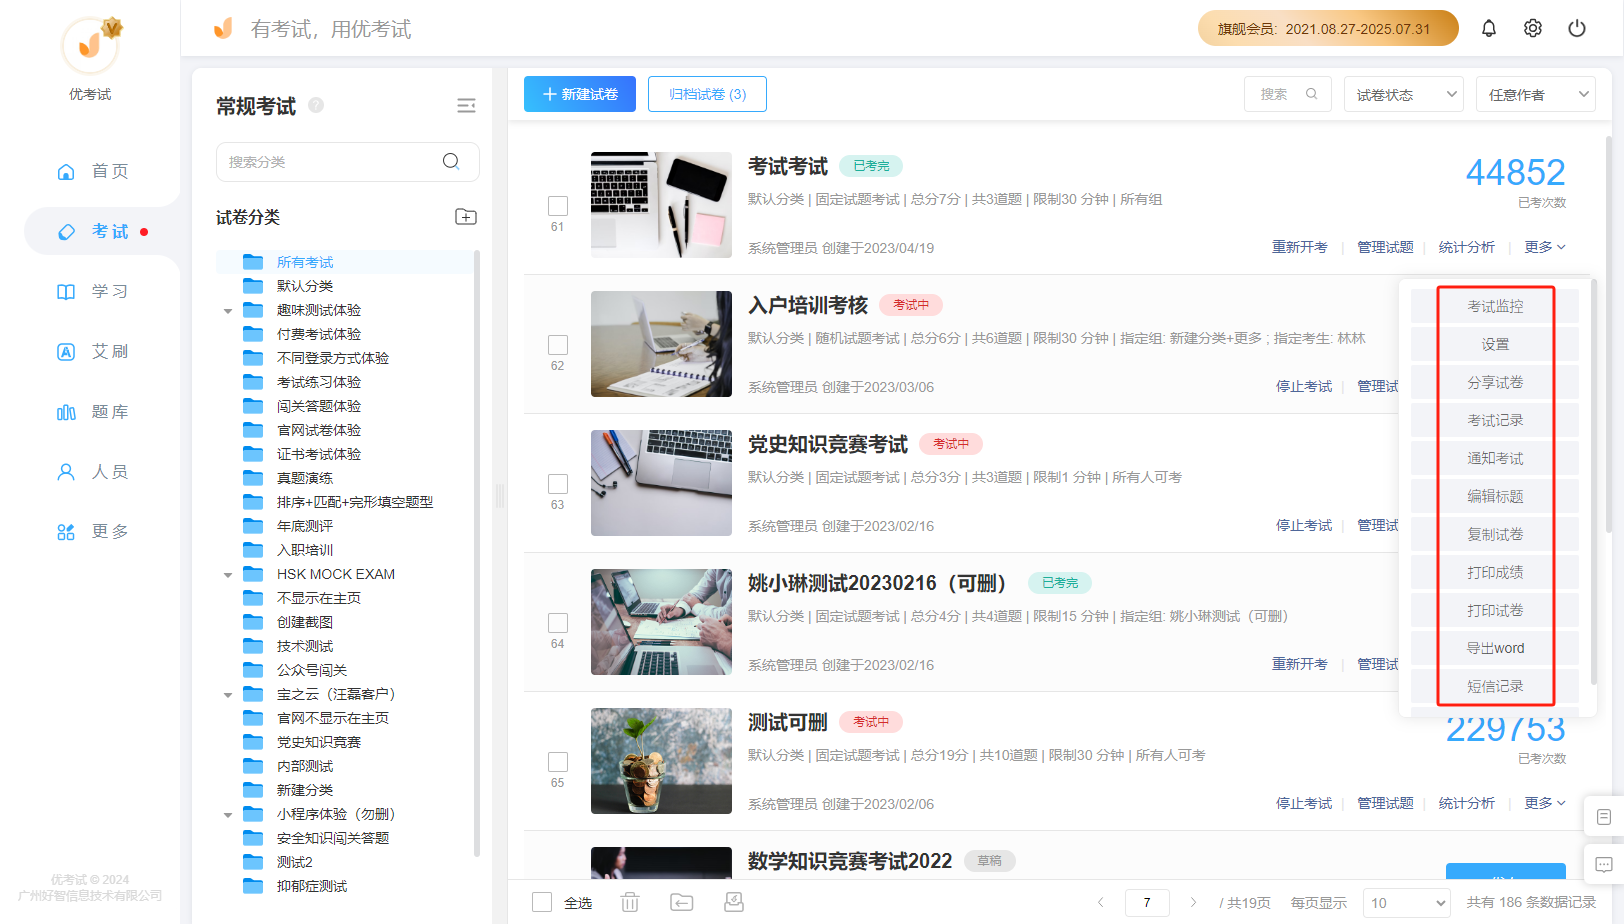This screenshot has width=1624, height=924.
Task: Tick checkbox for exam number 61
Action: (558, 206)
